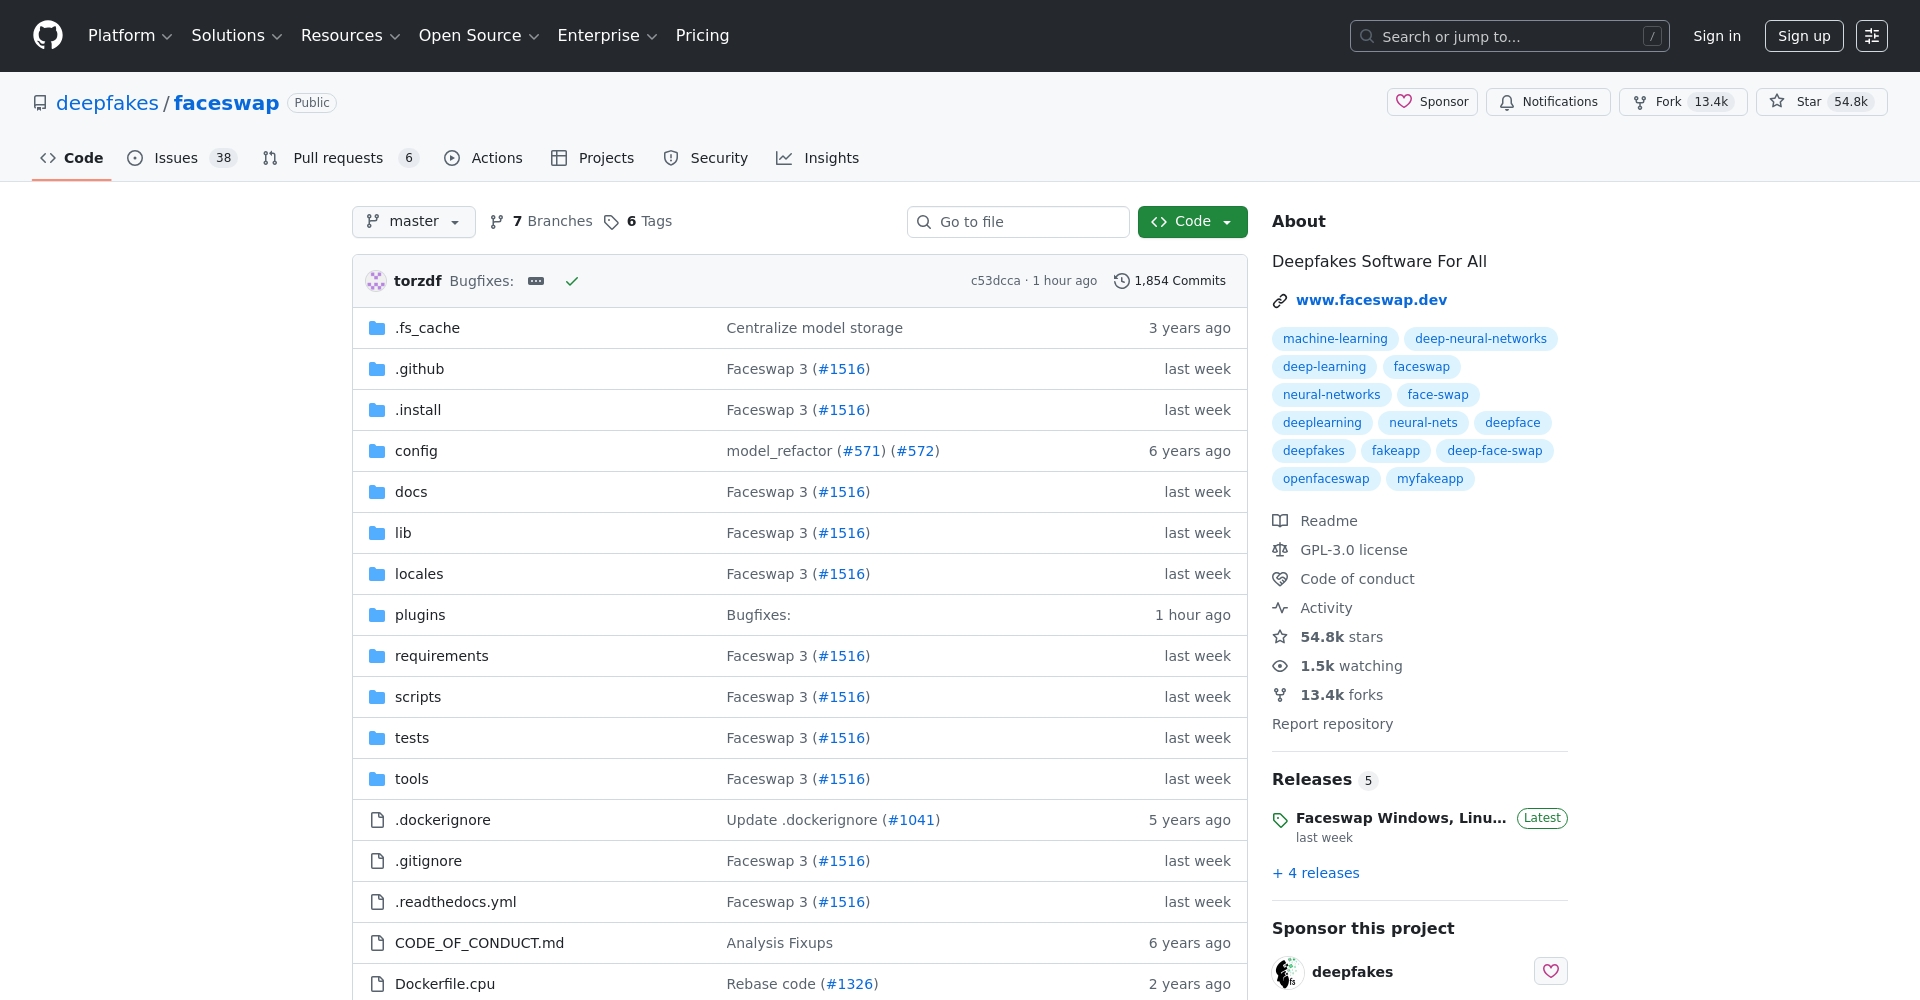1920x1000 pixels.
Task: Open the master branch dropdown
Action: click(x=413, y=222)
